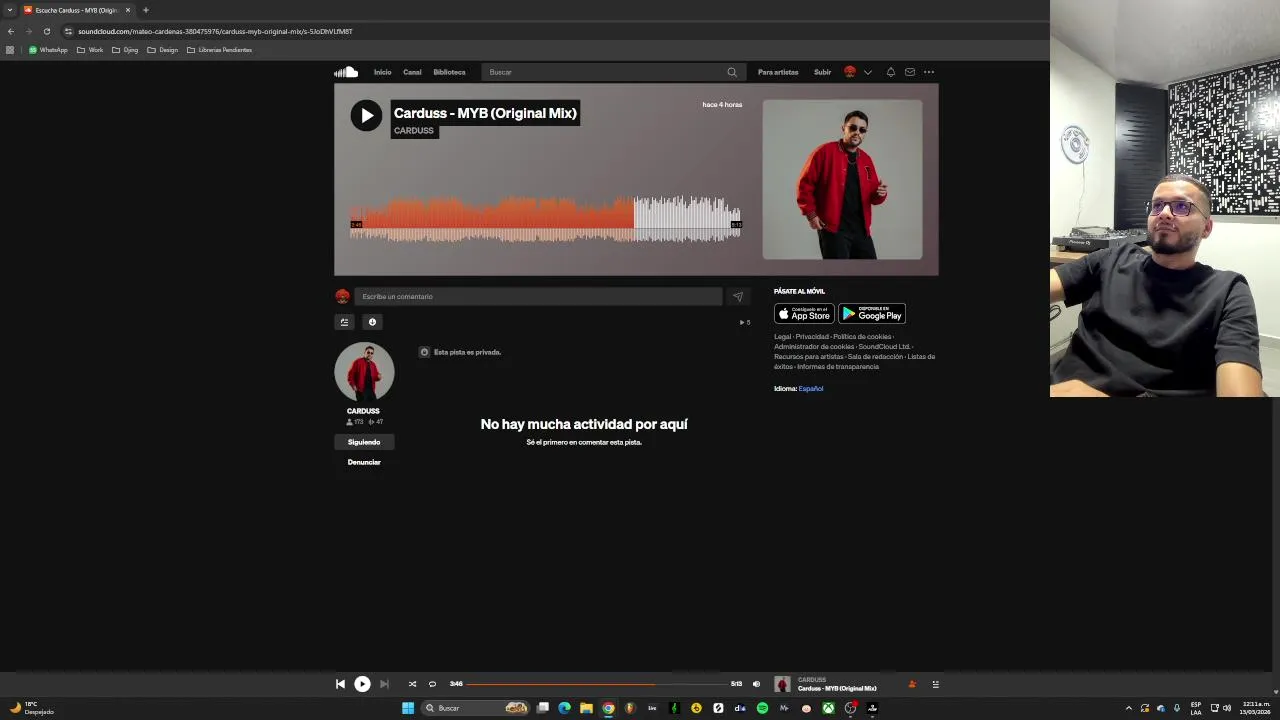1280x720 pixels.
Task: Click the Escribe un comentario field
Action: (x=538, y=296)
